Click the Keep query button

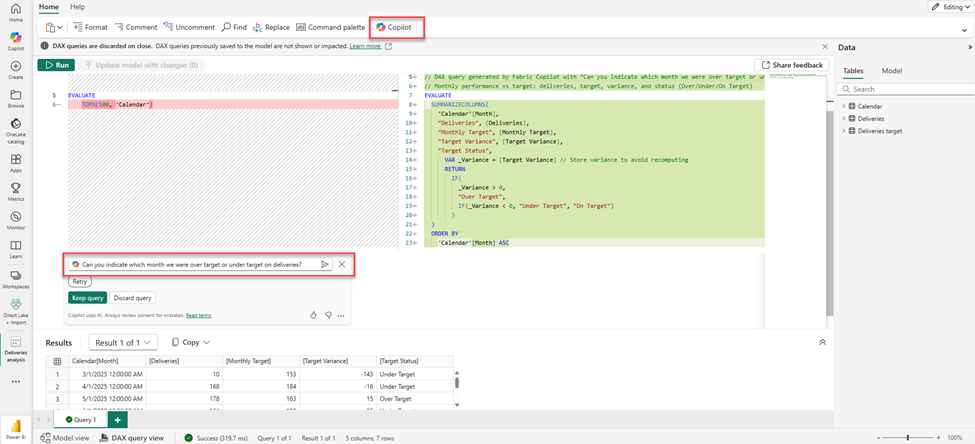tap(88, 298)
